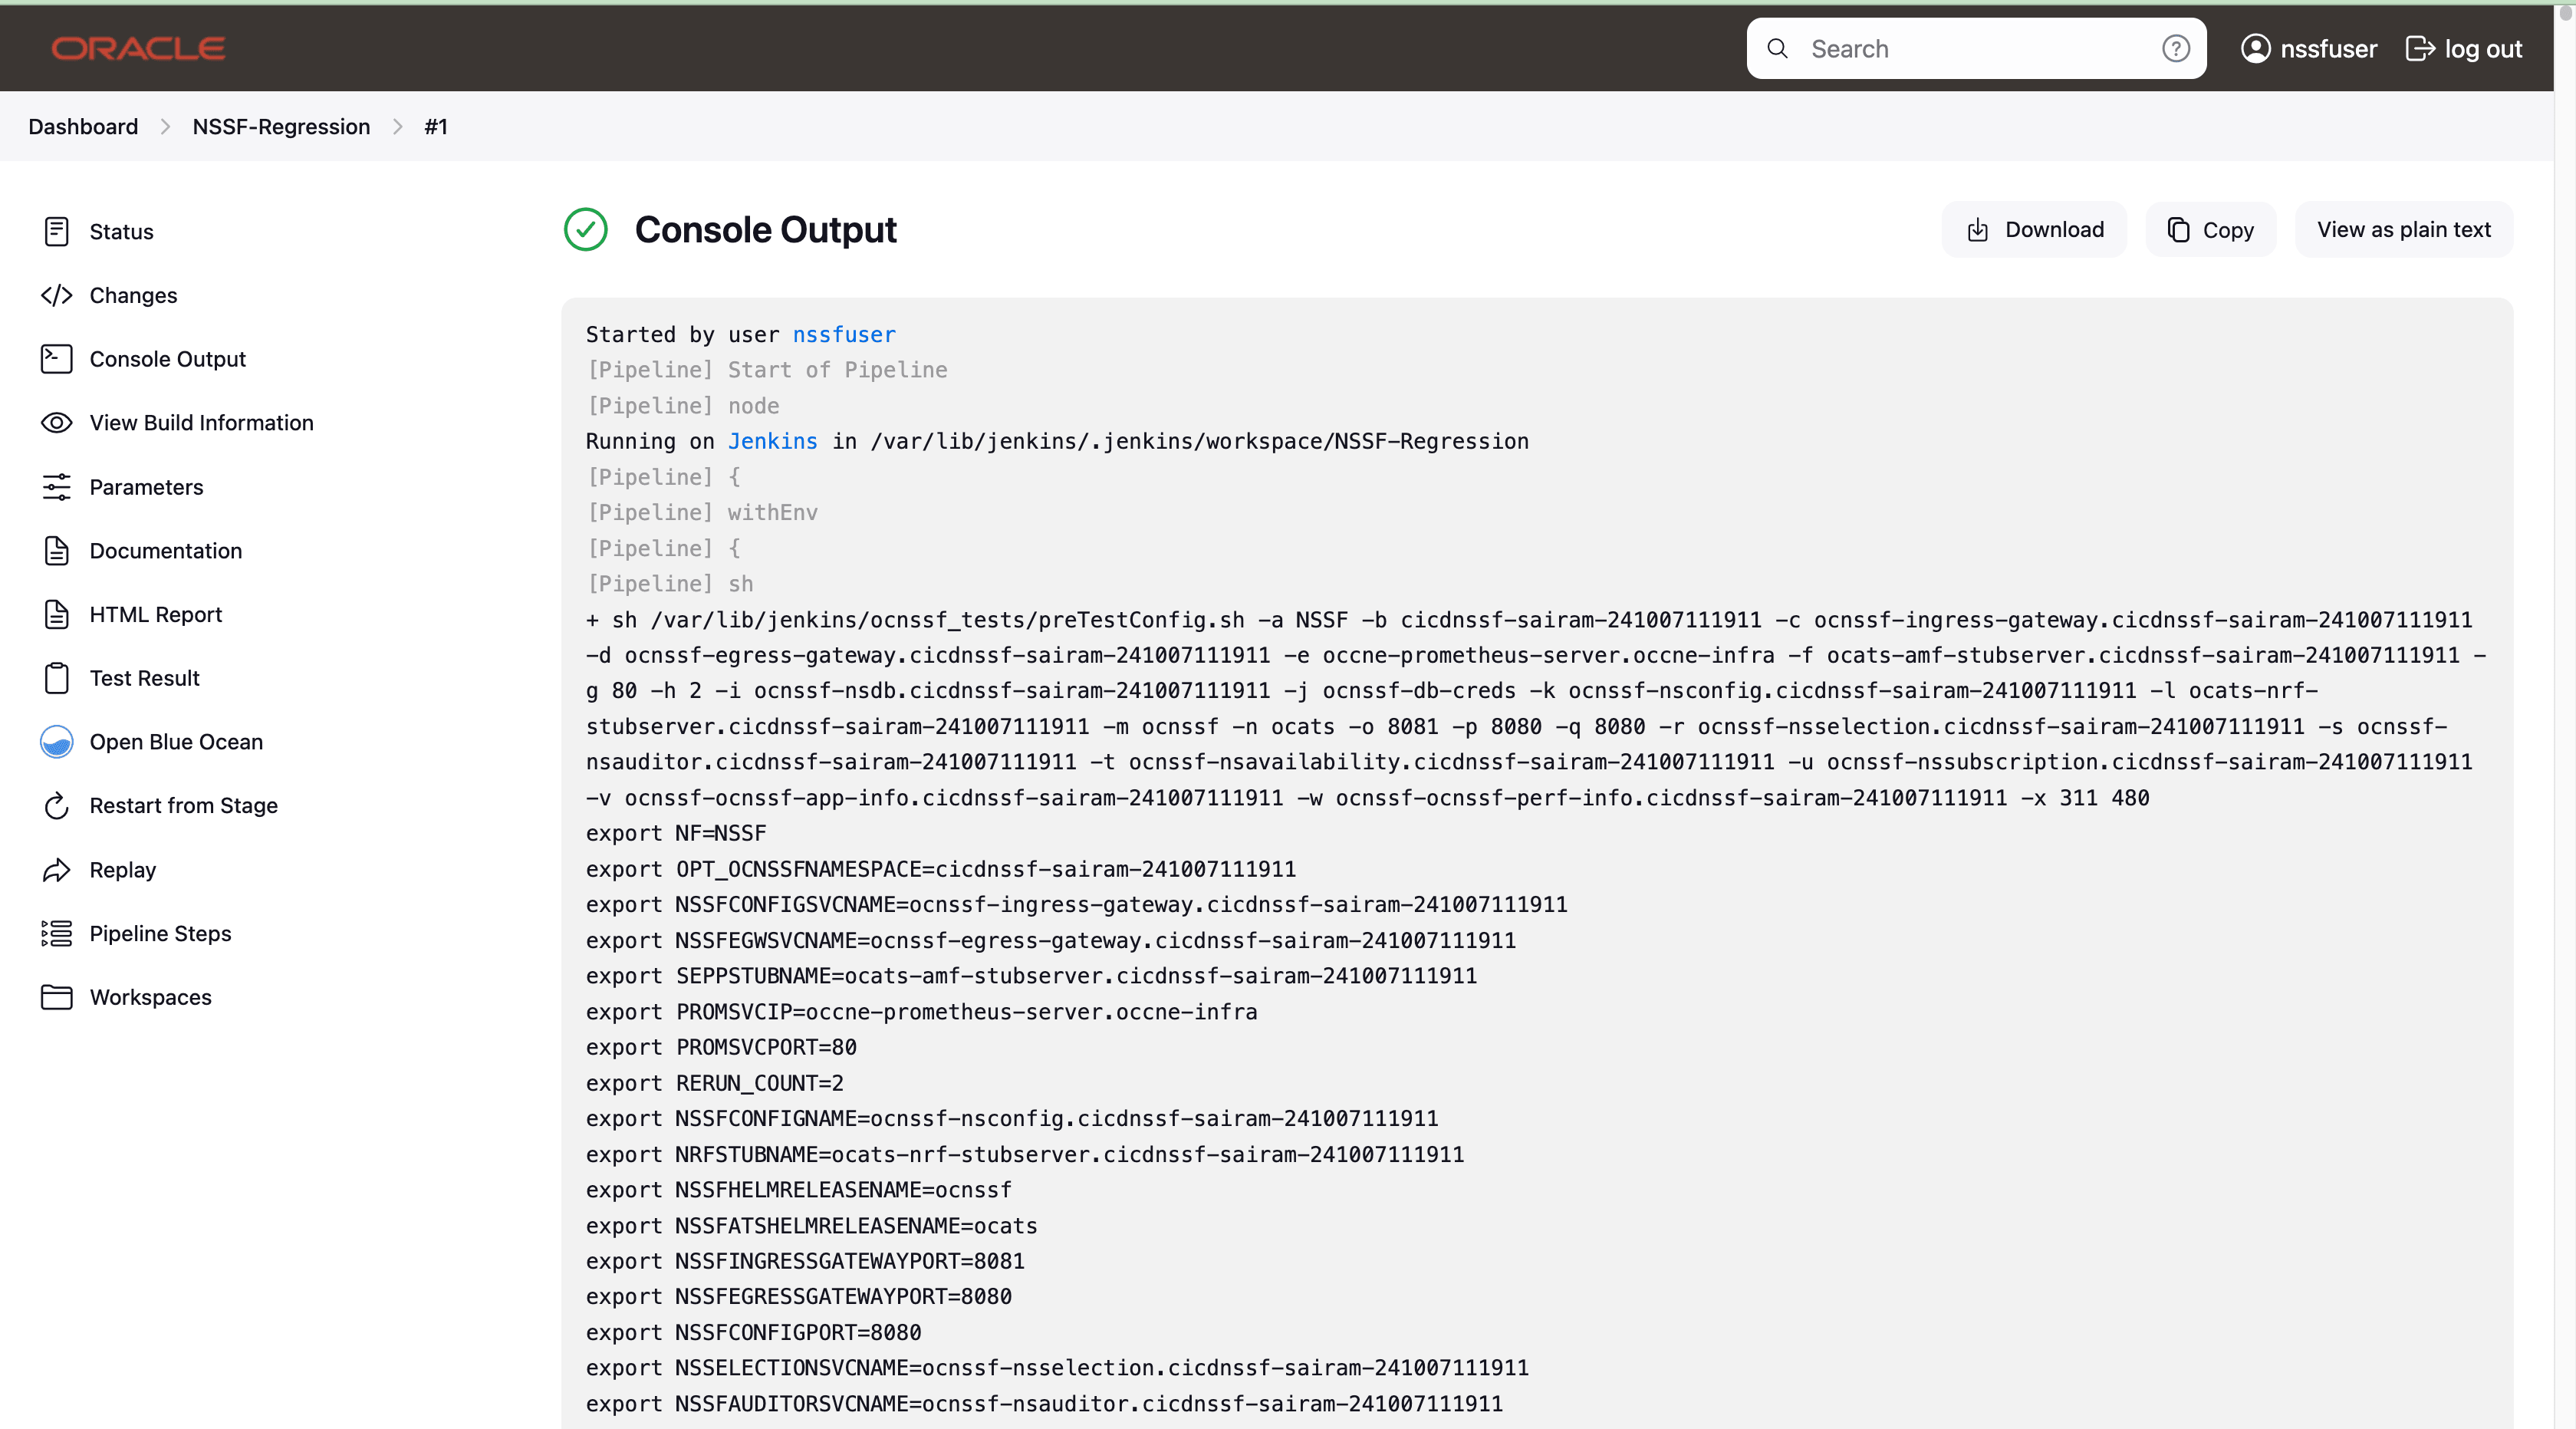Open the Test Result sidebar item
Viewport: 2576px width, 1429px height.
click(x=144, y=678)
